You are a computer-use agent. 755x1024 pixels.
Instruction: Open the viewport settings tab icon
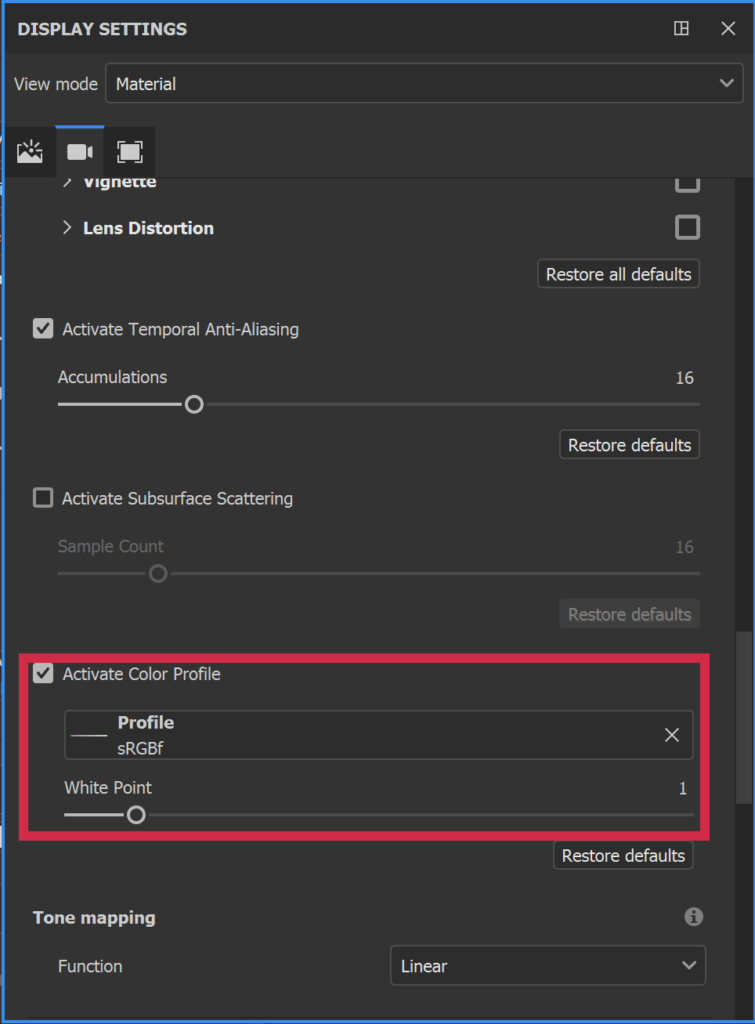(129, 152)
